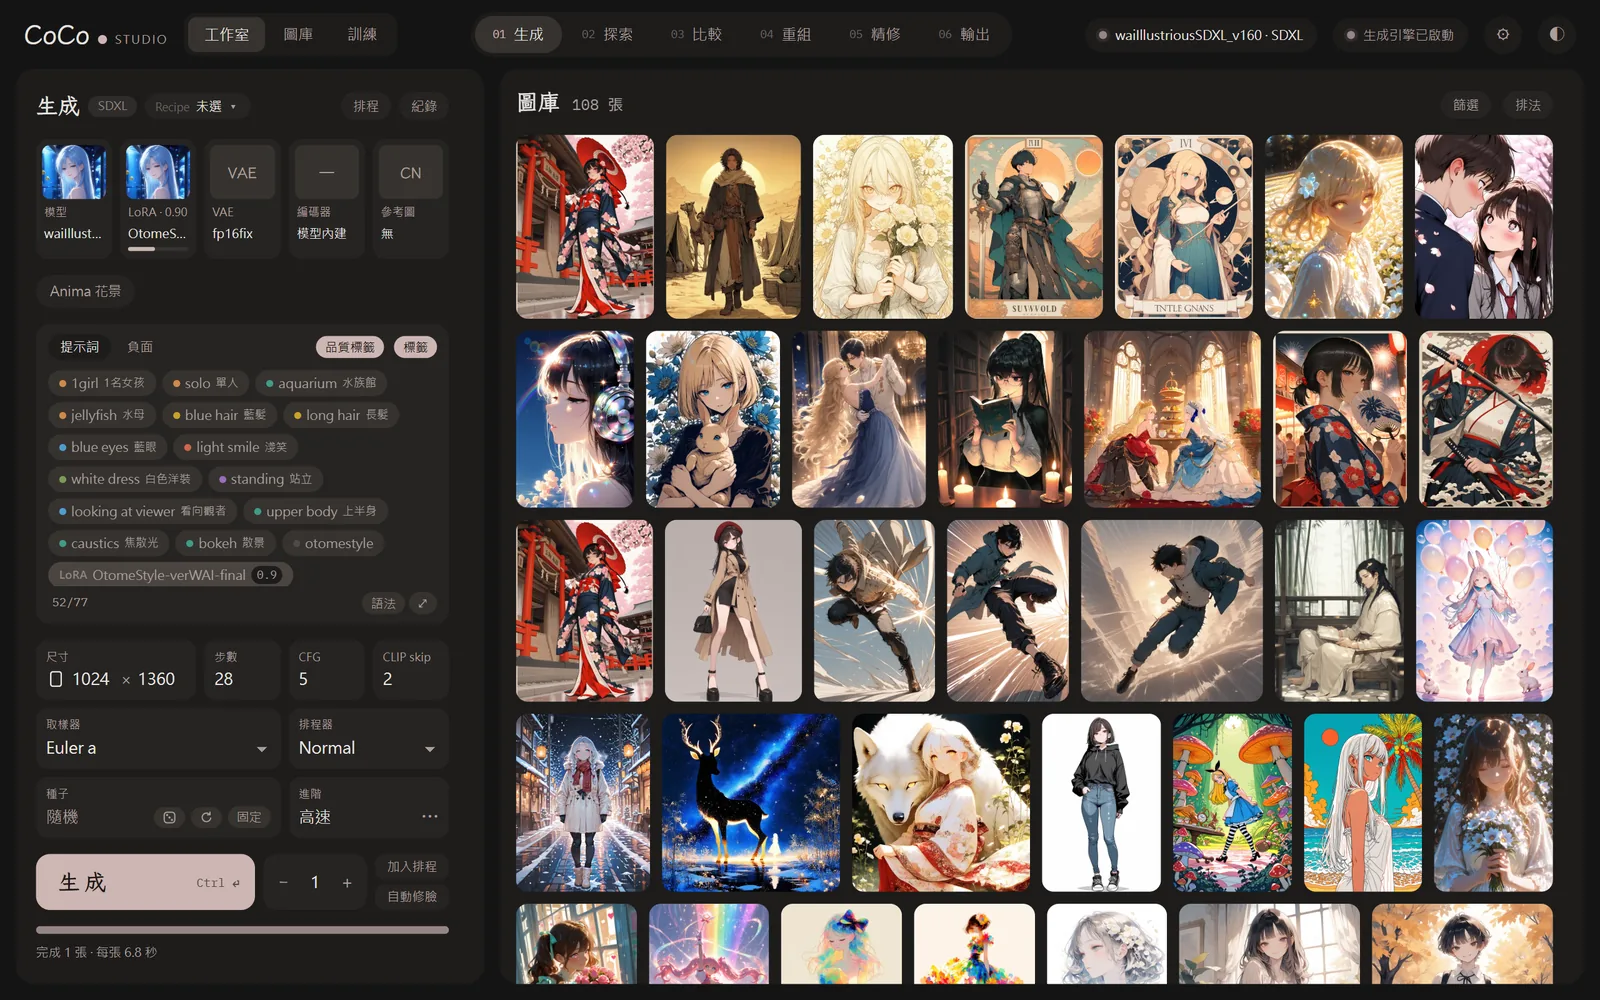Open the VAE slot tile
The image size is (1600, 1000).
point(242,200)
